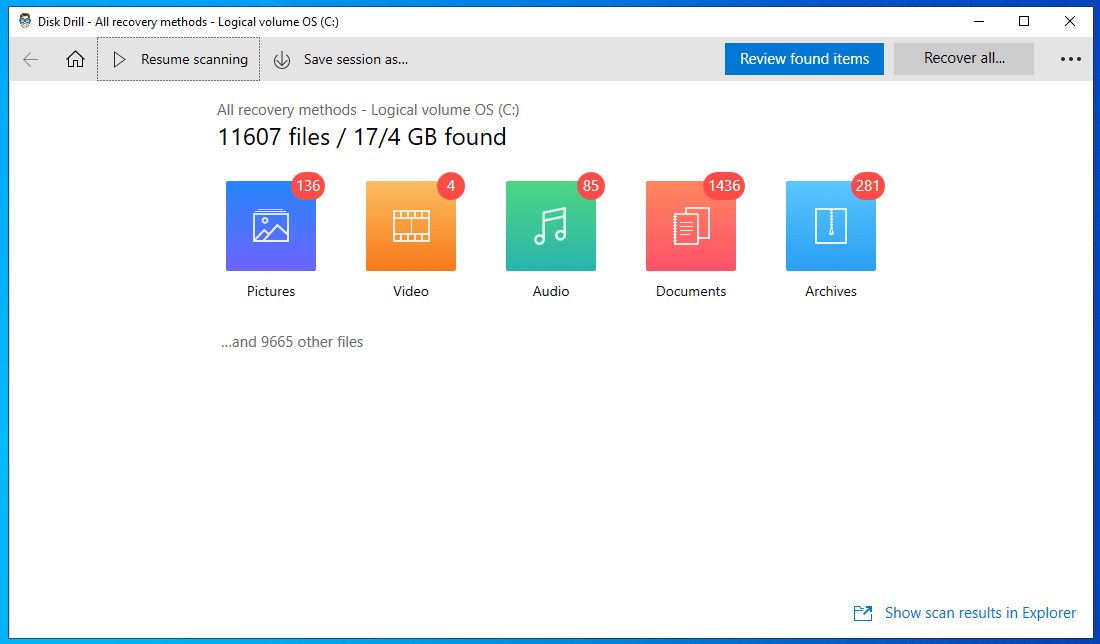Go back with the left arrow

point(30,60)
